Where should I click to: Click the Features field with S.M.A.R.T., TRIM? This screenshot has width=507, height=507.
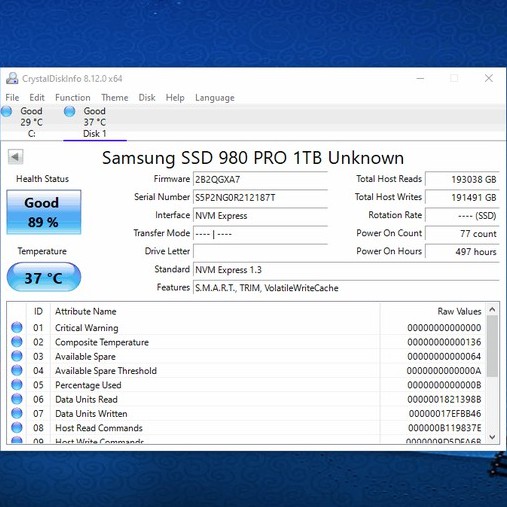(x=346, y=287)
